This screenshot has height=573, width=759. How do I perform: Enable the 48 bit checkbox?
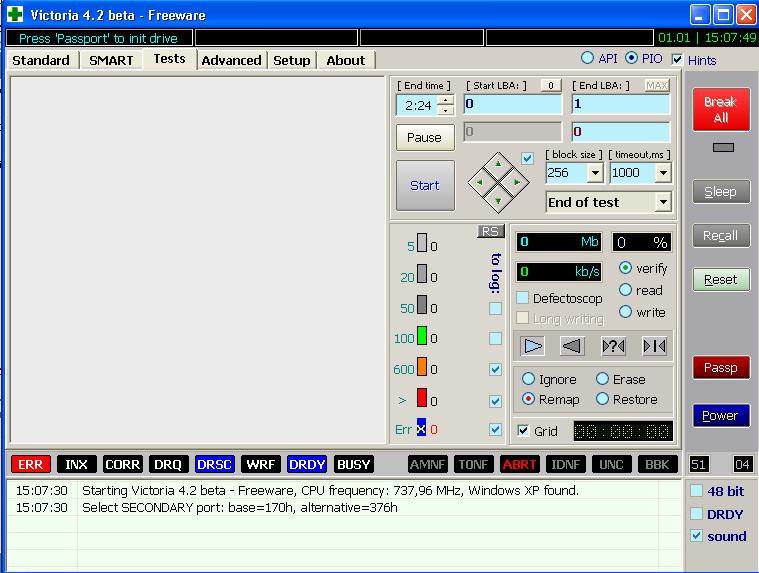(697, 491)
